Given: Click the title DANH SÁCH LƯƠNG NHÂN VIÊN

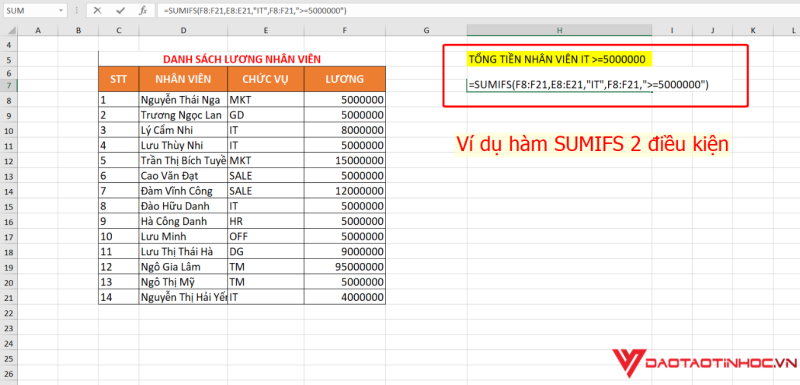Looking at the screenshot, I should tap(242, 60).
